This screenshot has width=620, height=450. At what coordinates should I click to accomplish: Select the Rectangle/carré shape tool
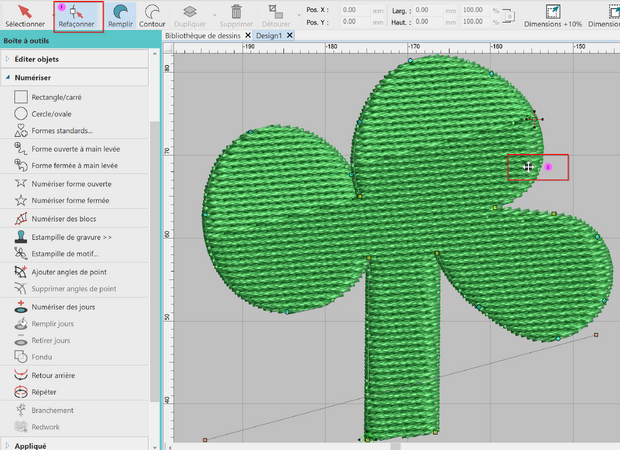[x=55, y=97]
